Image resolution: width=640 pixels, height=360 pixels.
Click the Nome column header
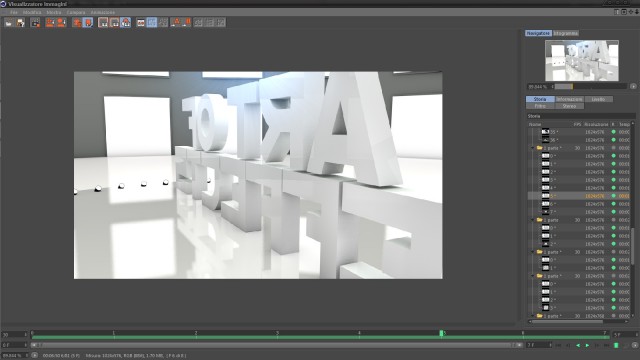pyautogui.click(x=535, y=124)
